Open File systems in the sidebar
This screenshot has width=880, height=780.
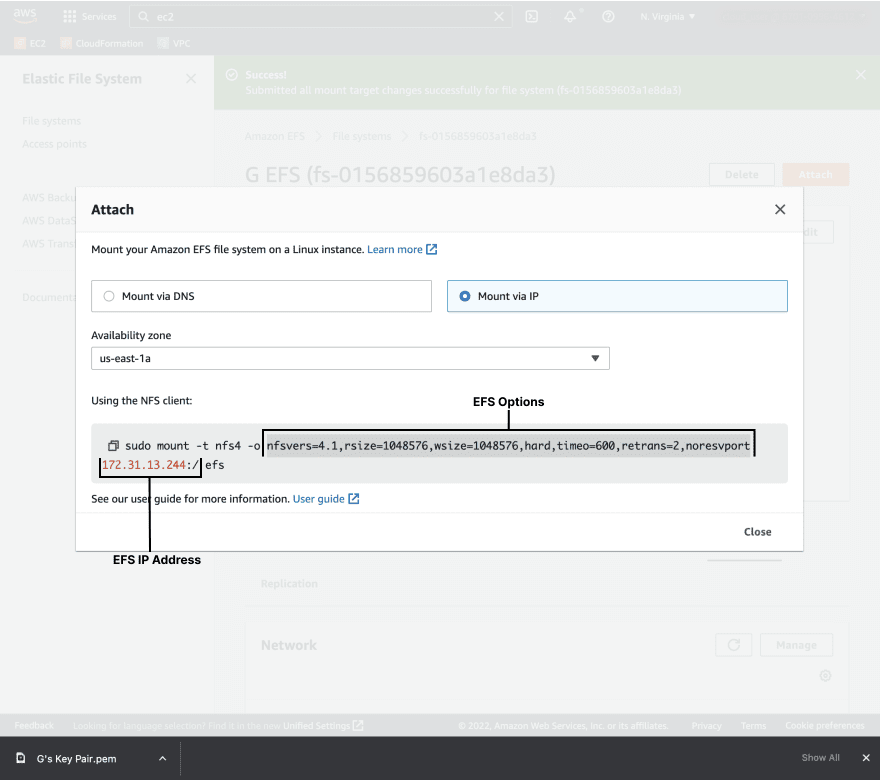(x=52, y=121)
